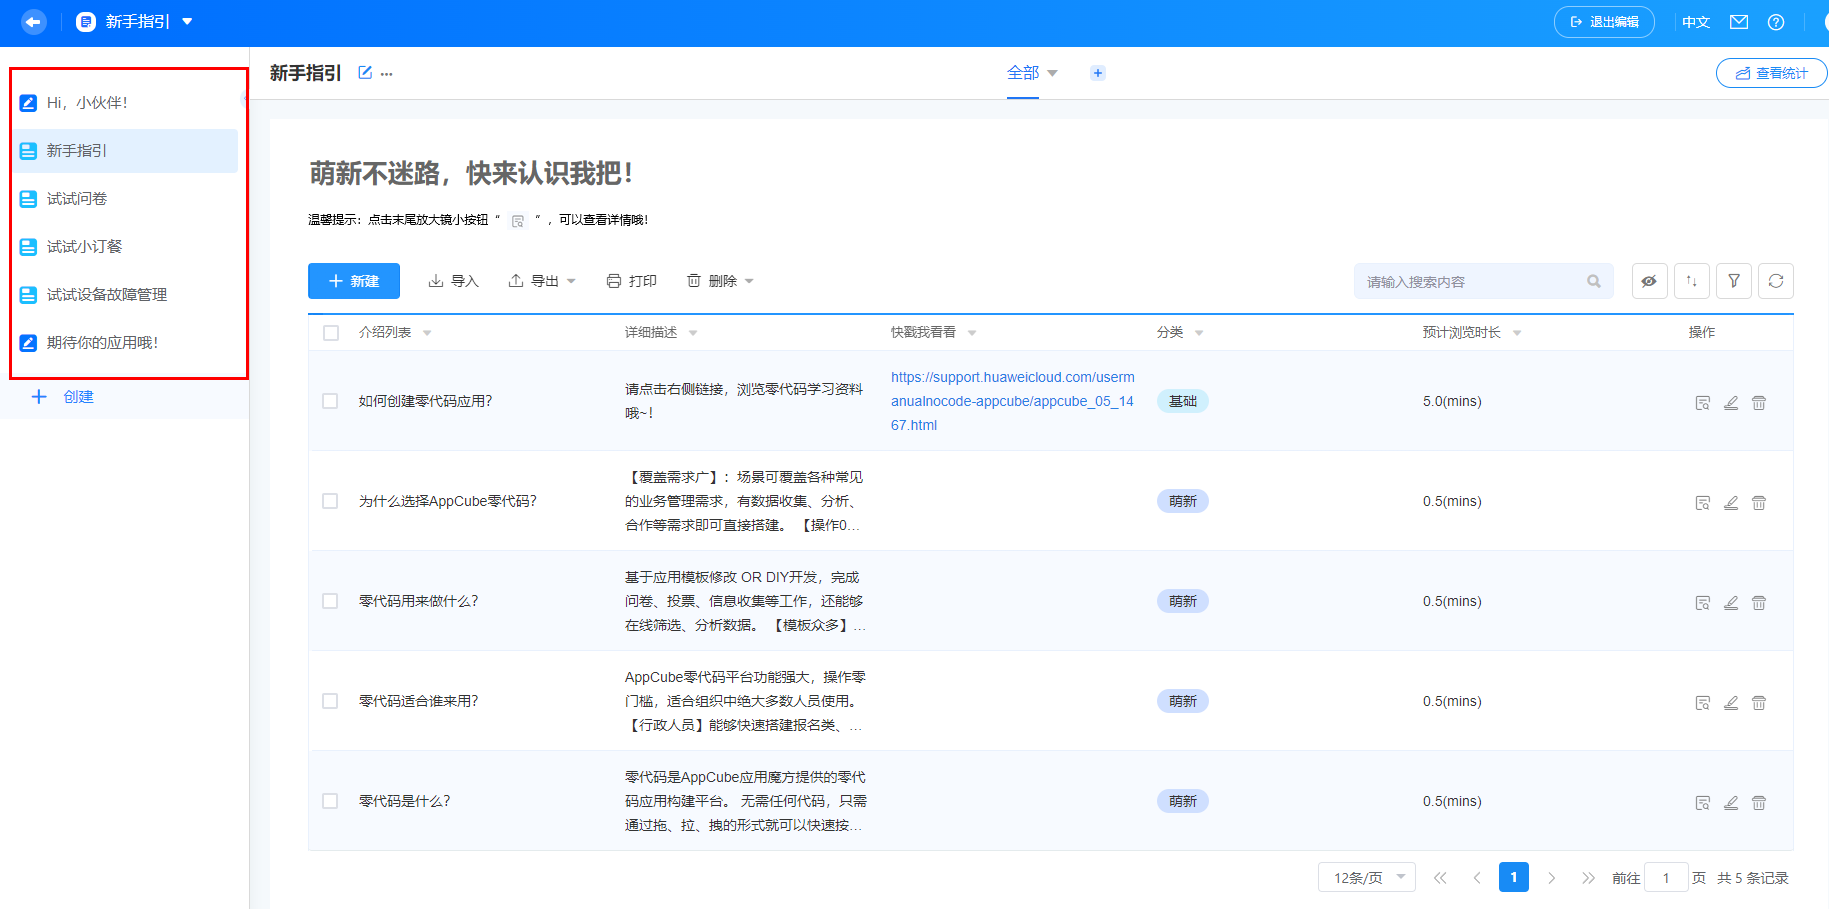Click the magnifier detail icon on 零代码用来做什么 row
1829x909 pixels.
[x=1703, y=602]
